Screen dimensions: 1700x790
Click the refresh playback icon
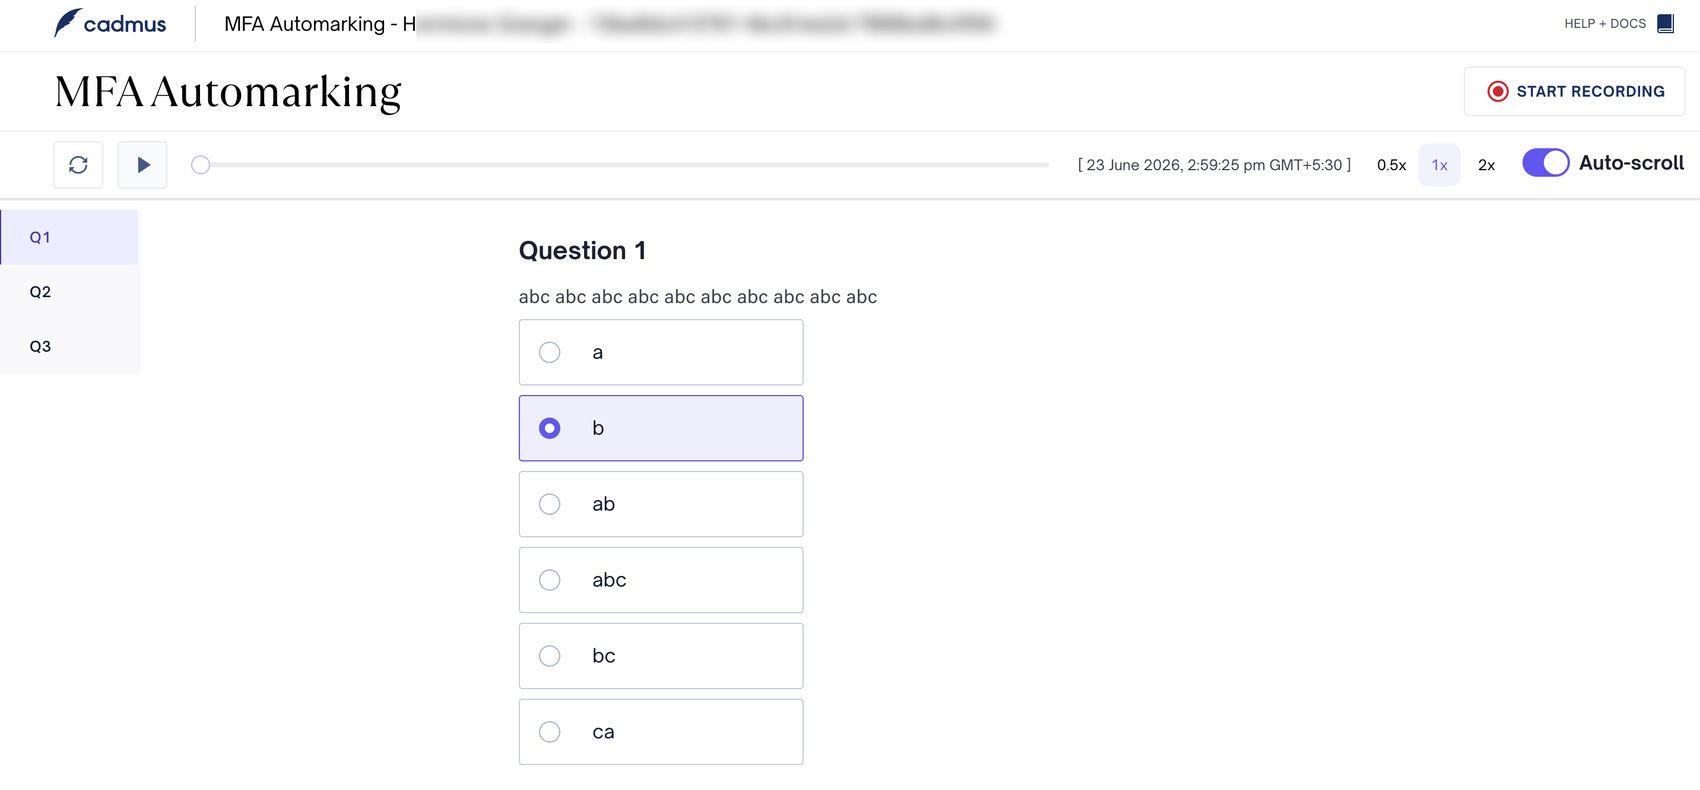coord(78,165)
